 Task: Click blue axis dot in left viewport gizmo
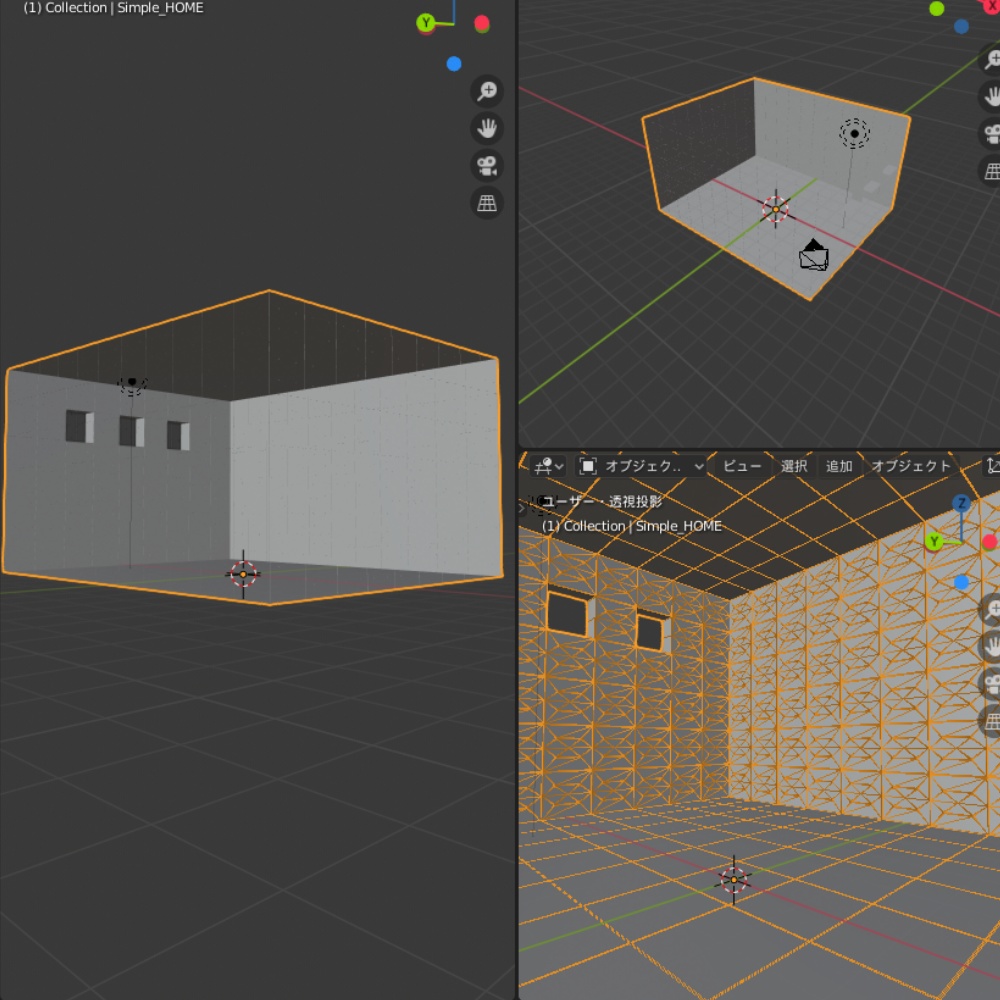pyautogui.click(x=454, y=64)
